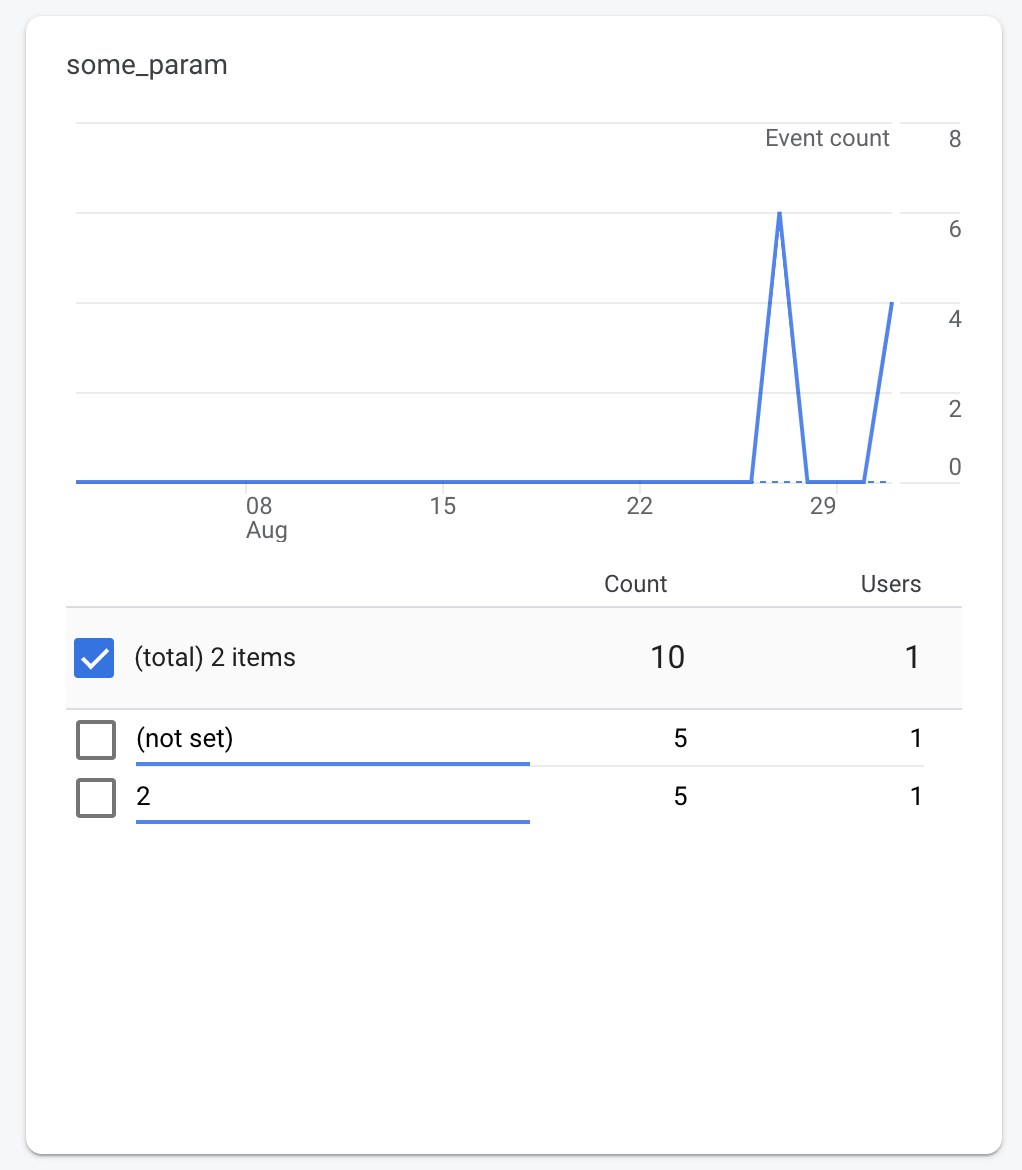Image resolution: width=1022 pixels, height=1170 pixels.
Task: Uncheck the (total) 2 items checkbox
Action: pos(93,658)
